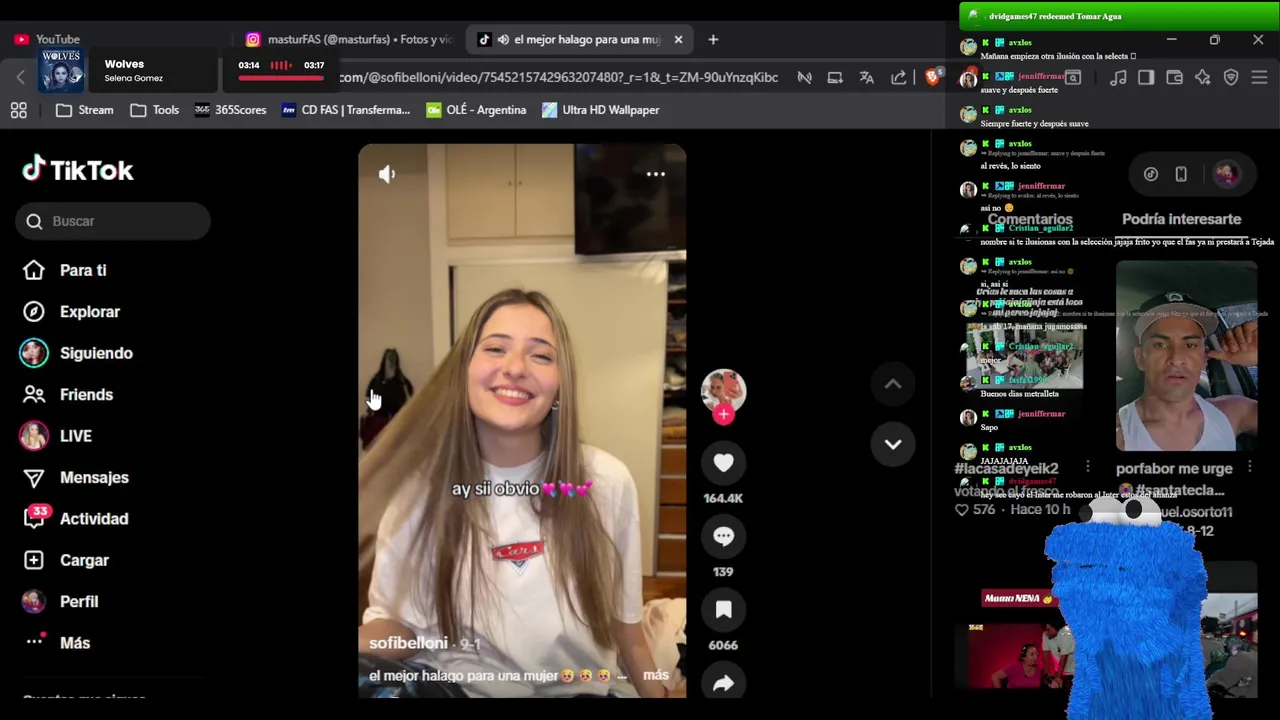Open the profile avatar at the top of the page

click(x=1226, y=174)
